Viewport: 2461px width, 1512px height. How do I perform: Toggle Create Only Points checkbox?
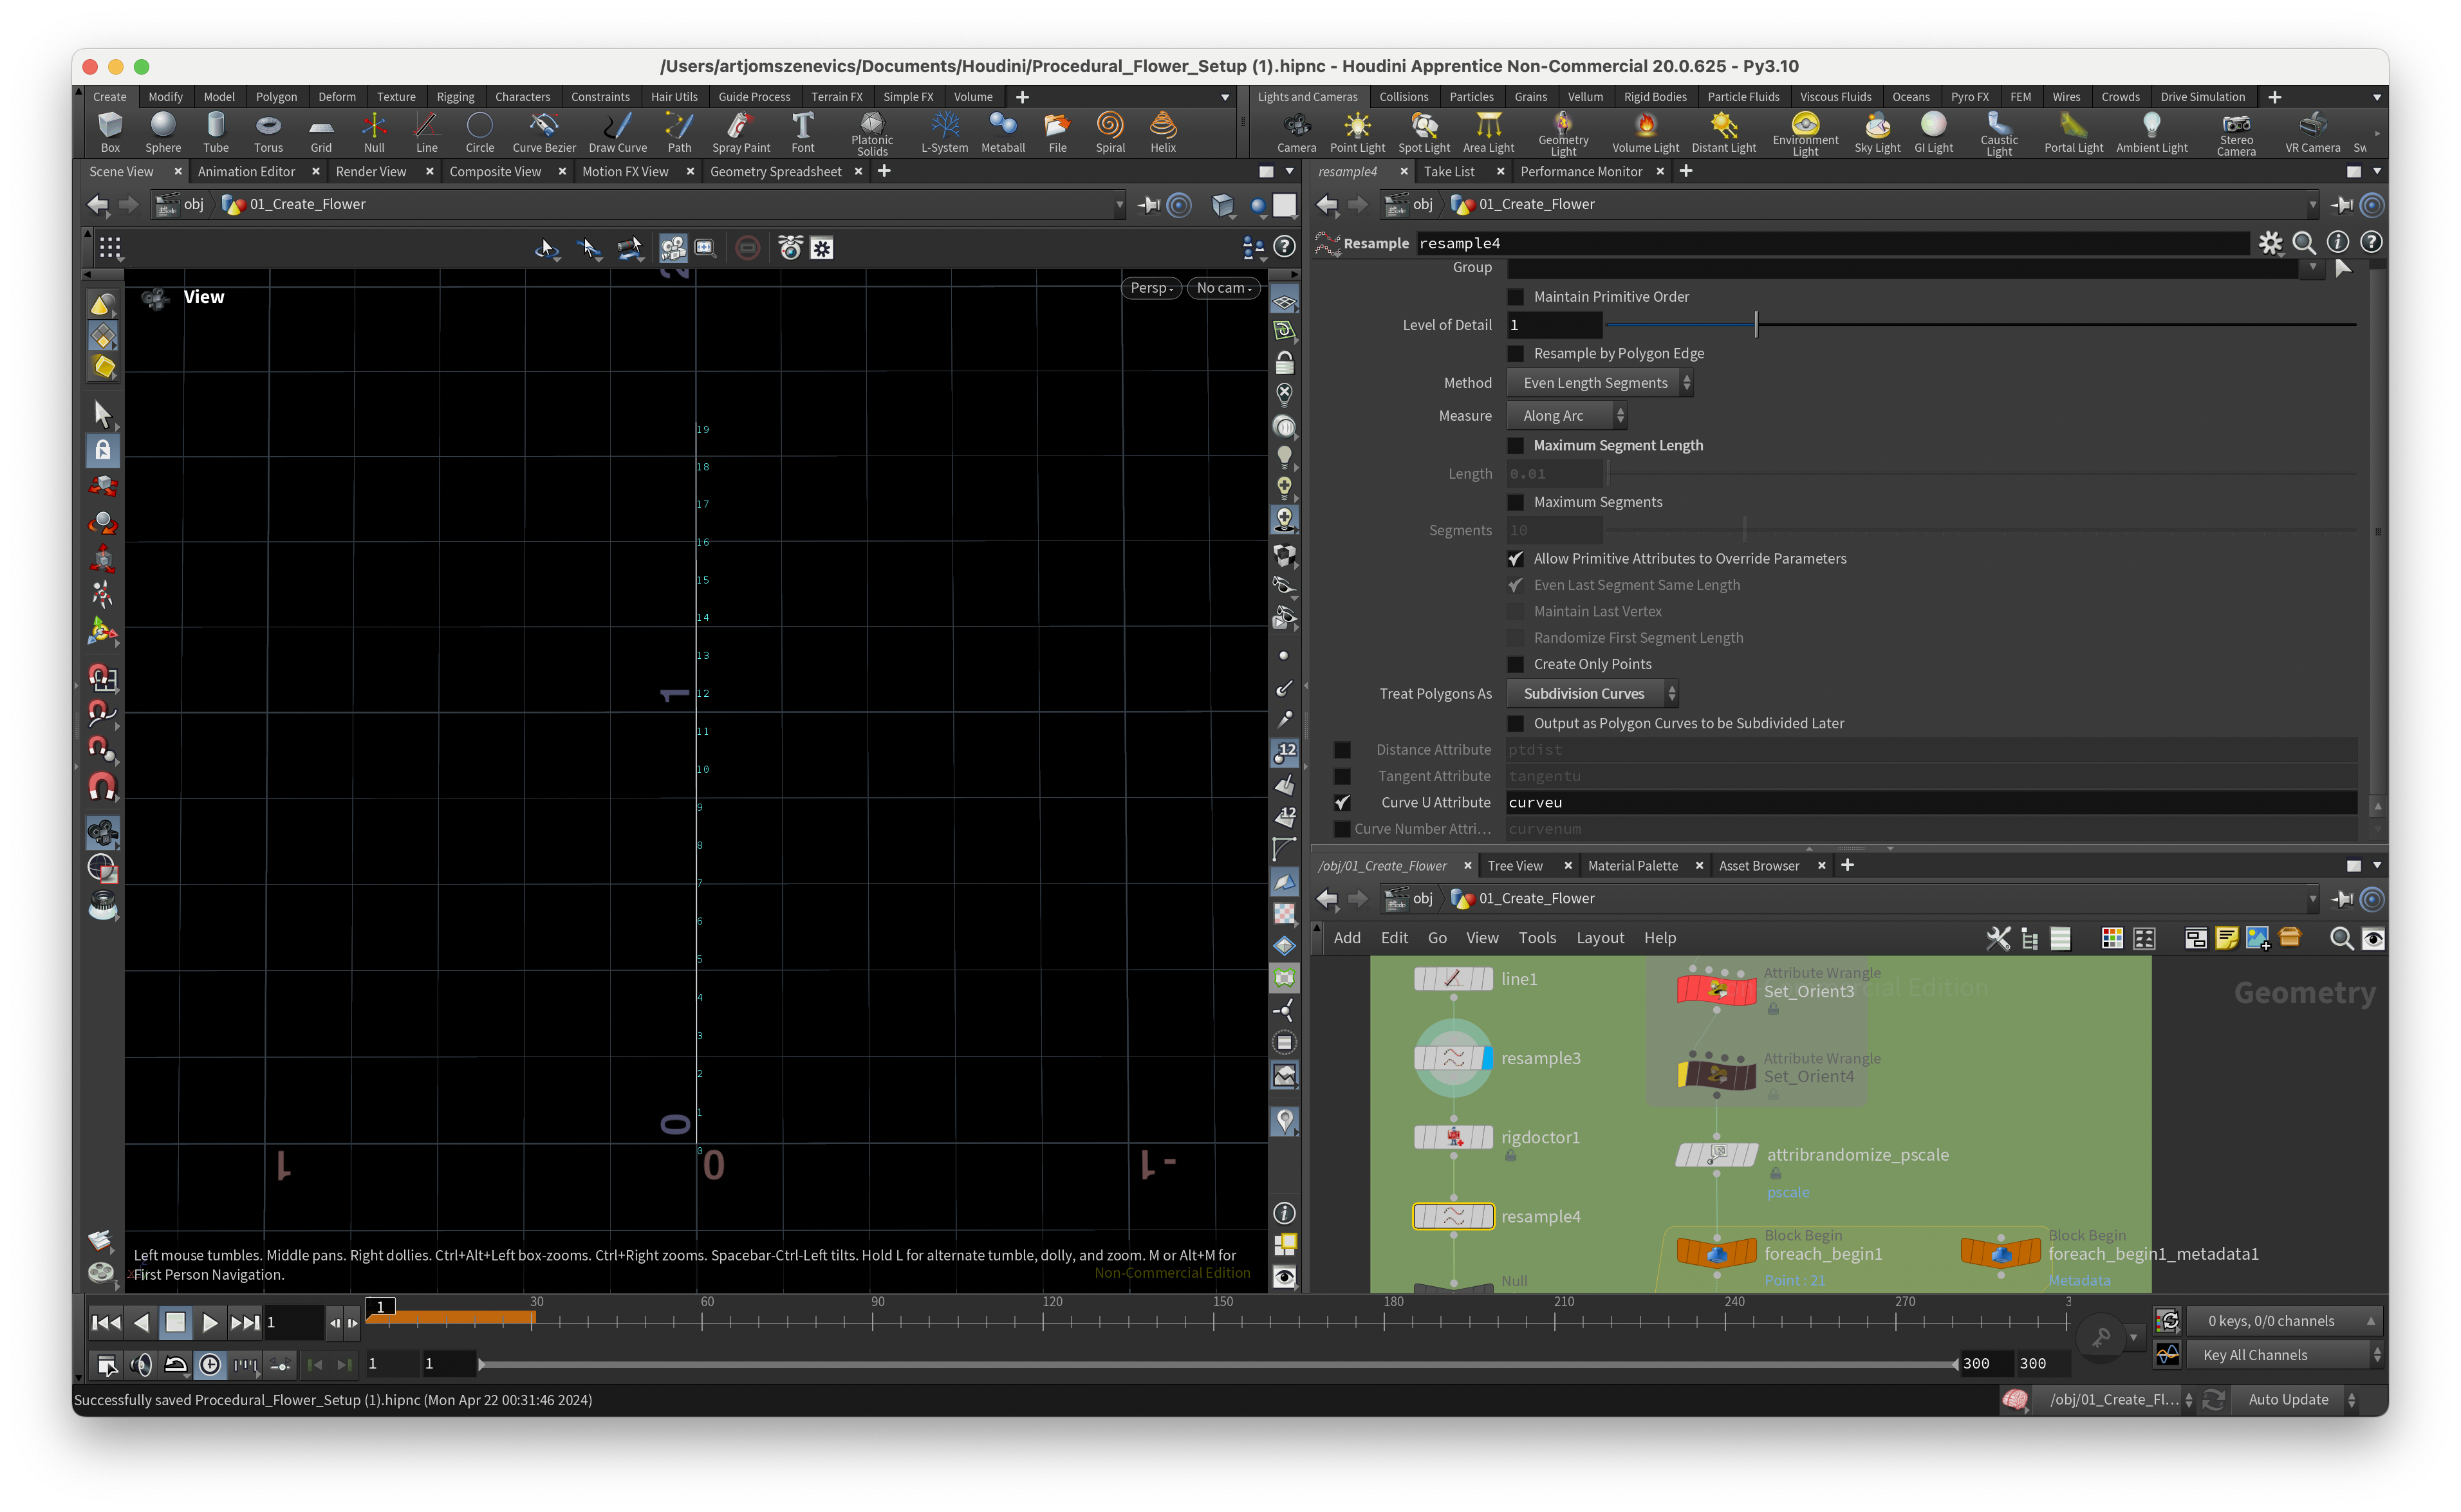1516,665
